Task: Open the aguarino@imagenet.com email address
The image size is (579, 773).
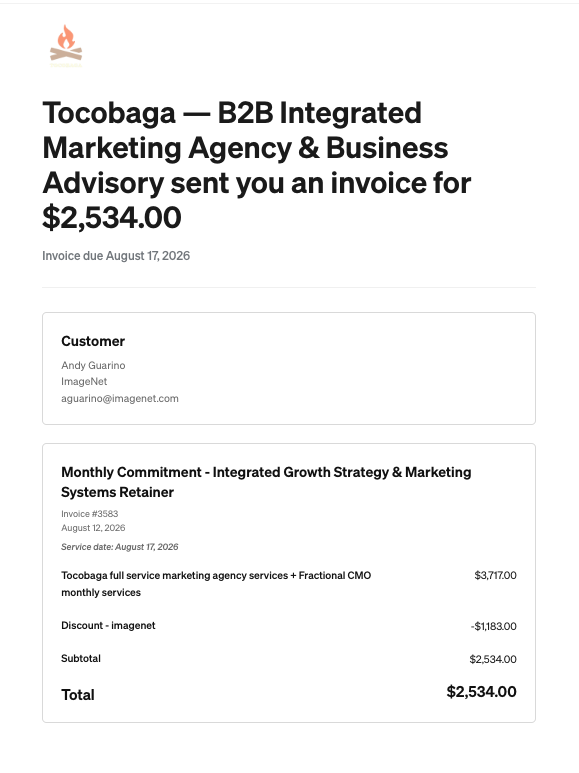Action: pos(120,398)
